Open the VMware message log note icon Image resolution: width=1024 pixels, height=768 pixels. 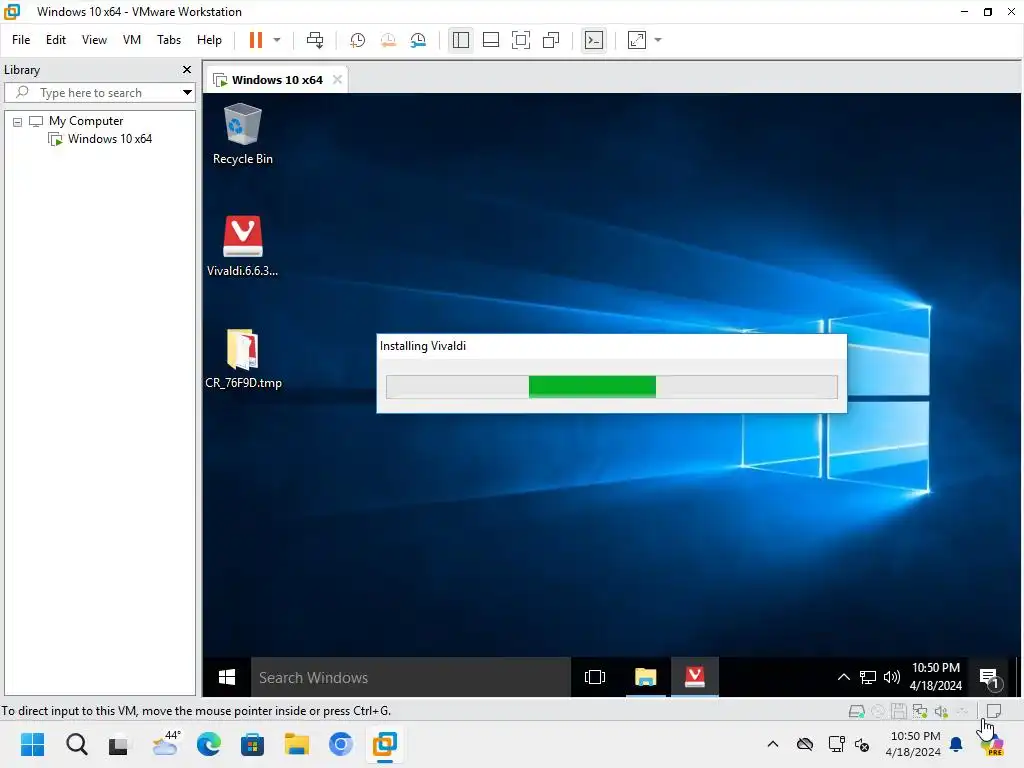pyautogui.click(x=994, y=711)
